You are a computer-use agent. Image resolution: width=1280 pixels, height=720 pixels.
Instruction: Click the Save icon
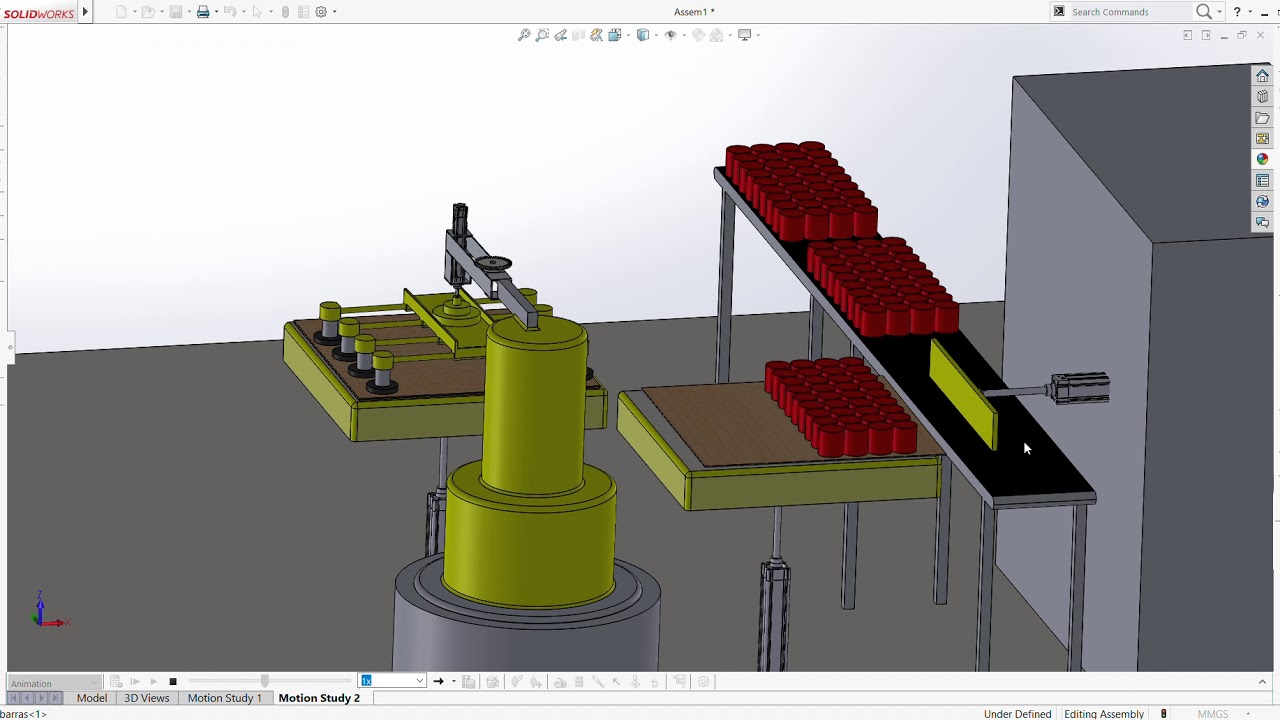[176, 12]
